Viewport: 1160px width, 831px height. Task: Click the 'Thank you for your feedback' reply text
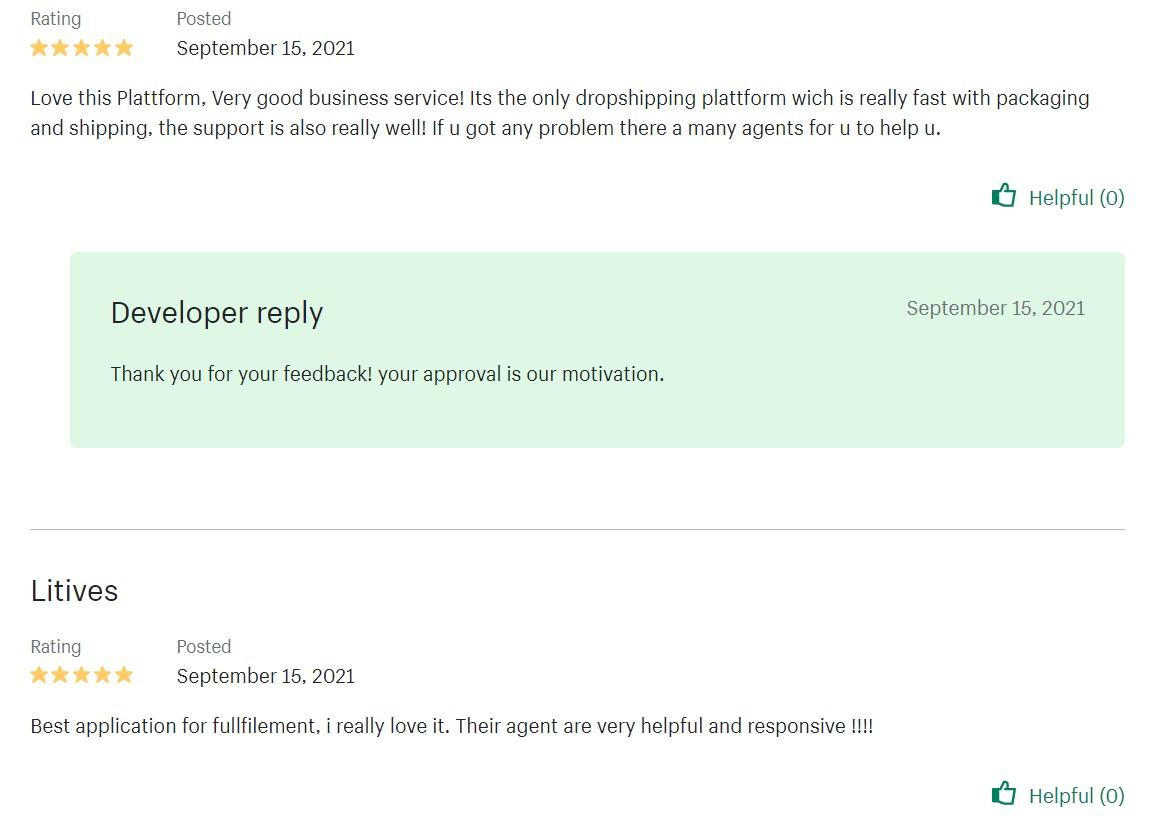pos(388,374)
